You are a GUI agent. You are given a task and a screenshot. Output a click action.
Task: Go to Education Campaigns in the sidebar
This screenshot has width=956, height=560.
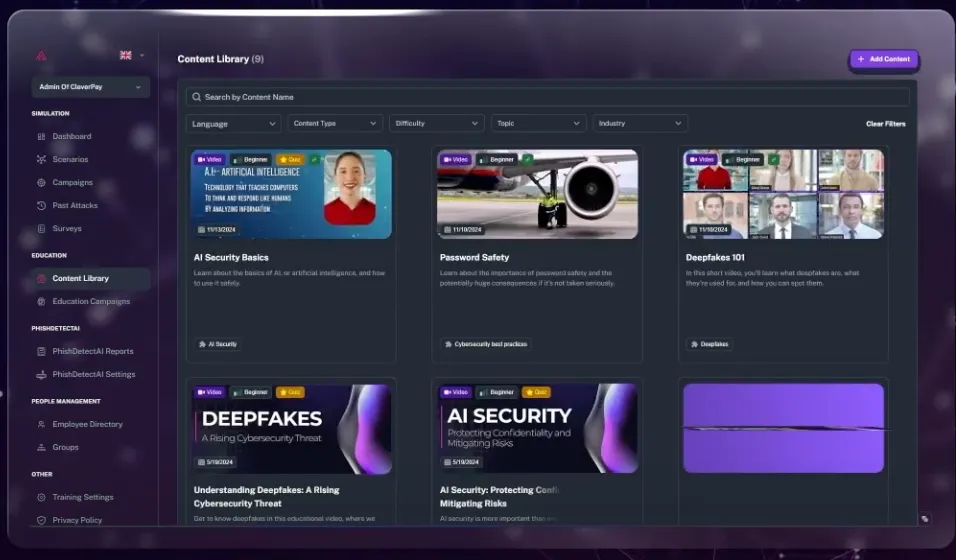[x=91, y=301]
